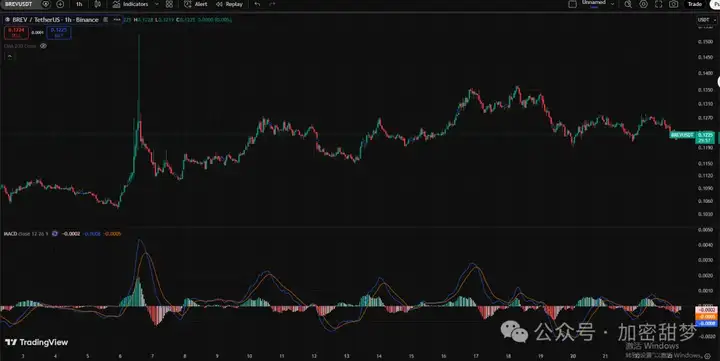Open the quick search magnifier icon
Image resolution: width=720 pixels, height=361 pixels.
[x=628, y=4]
